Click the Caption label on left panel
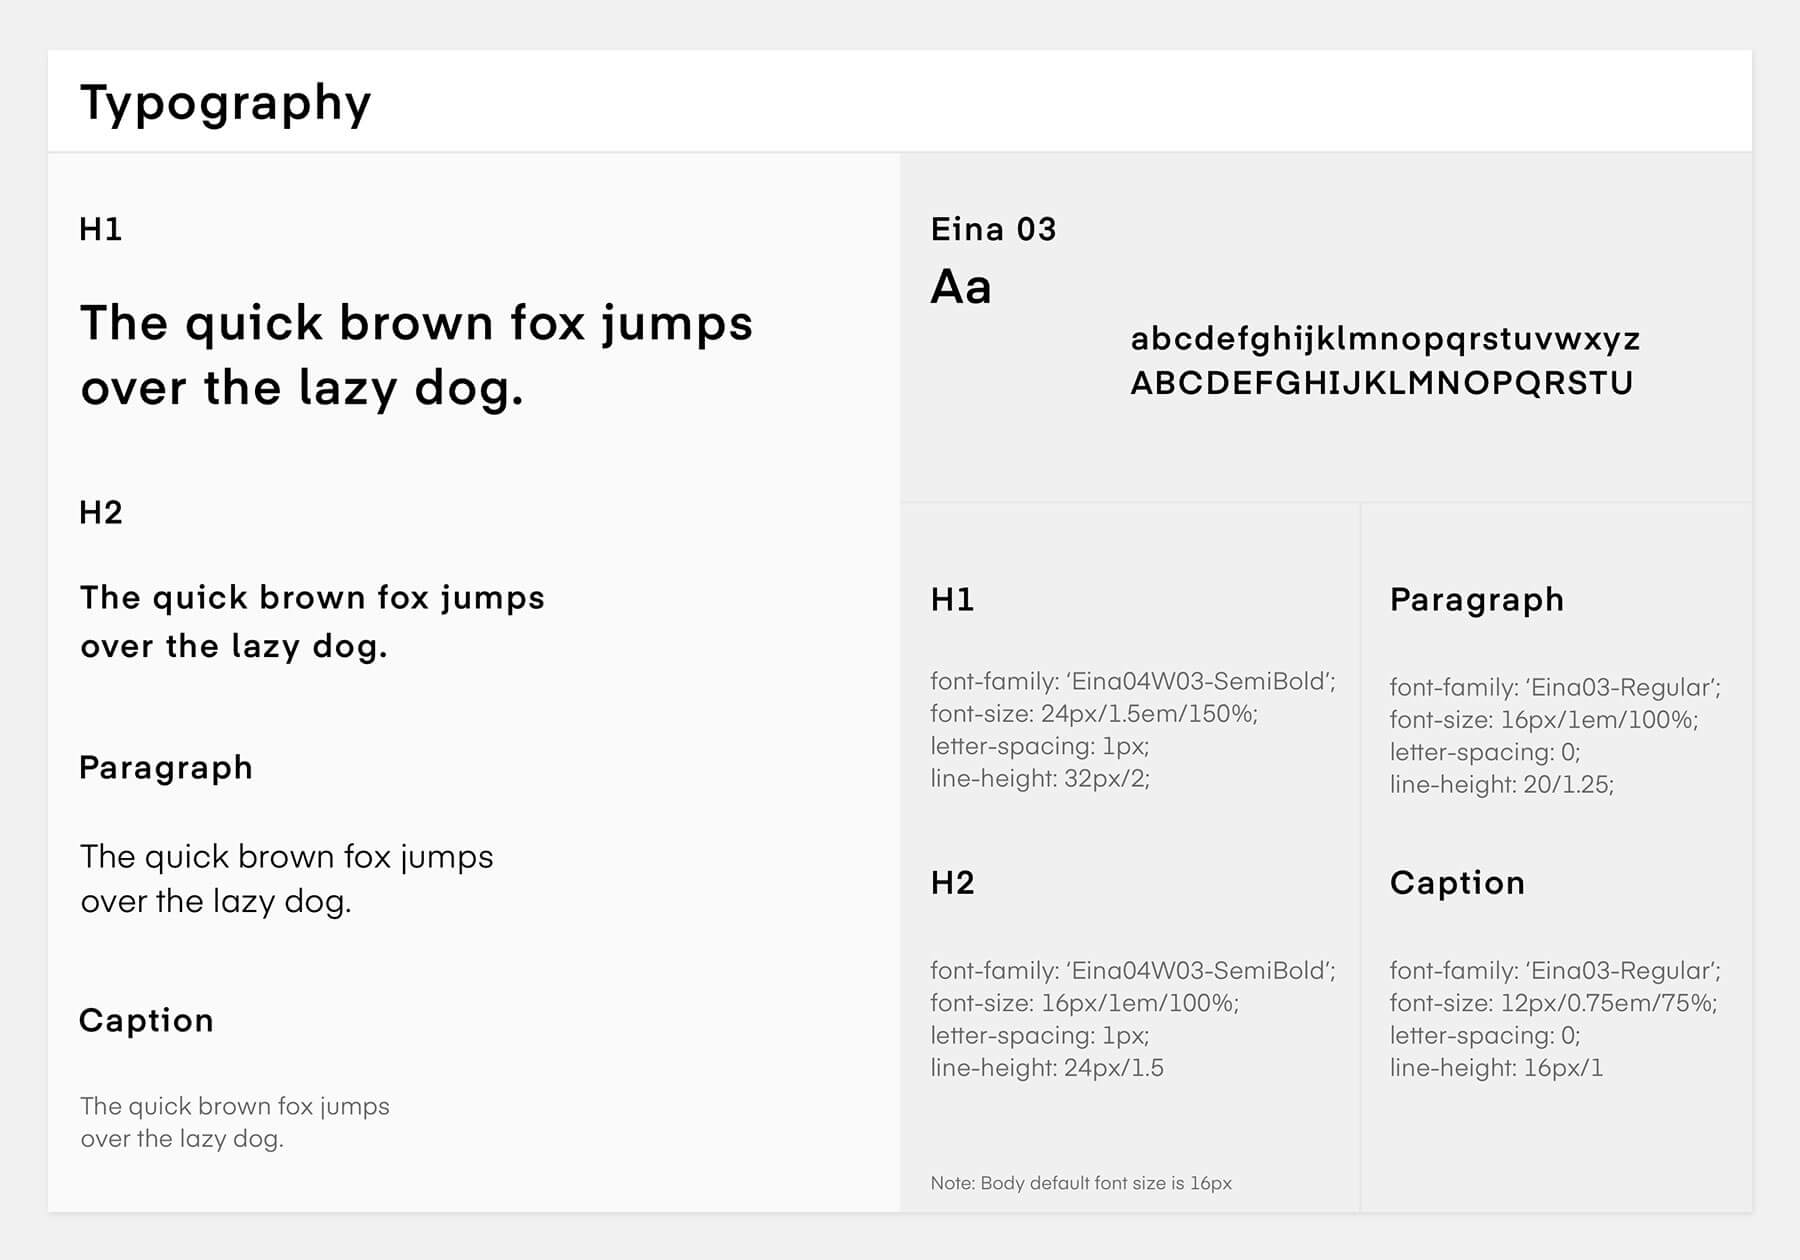This screenshot has width=1800, height=1260. click(x=146, y=1020)
